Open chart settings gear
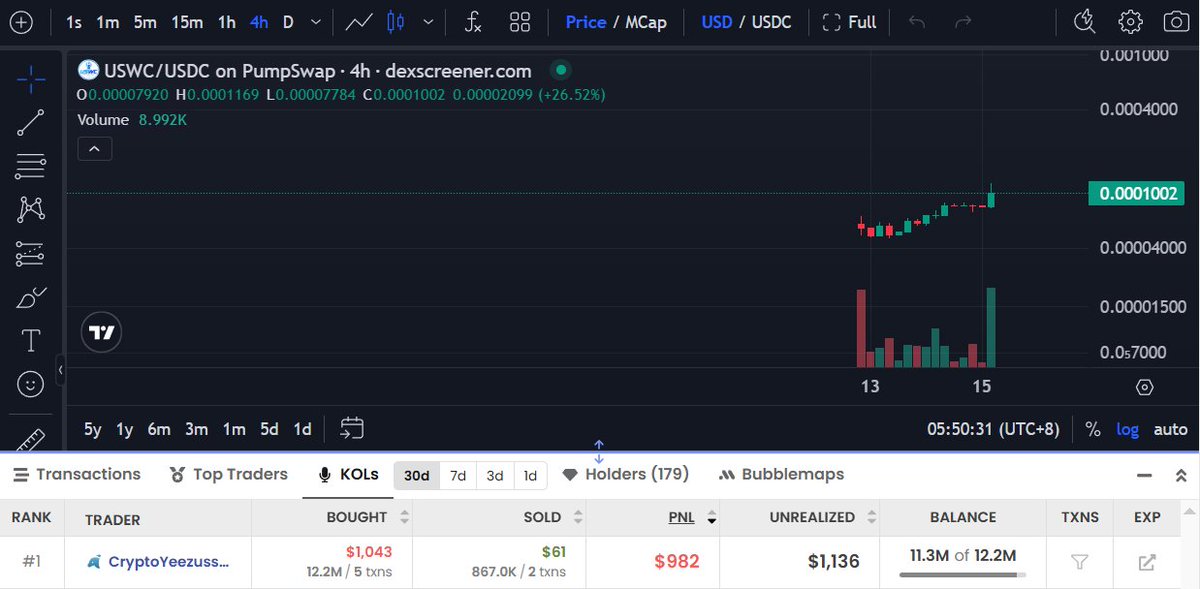 [x=1130, y=22]
